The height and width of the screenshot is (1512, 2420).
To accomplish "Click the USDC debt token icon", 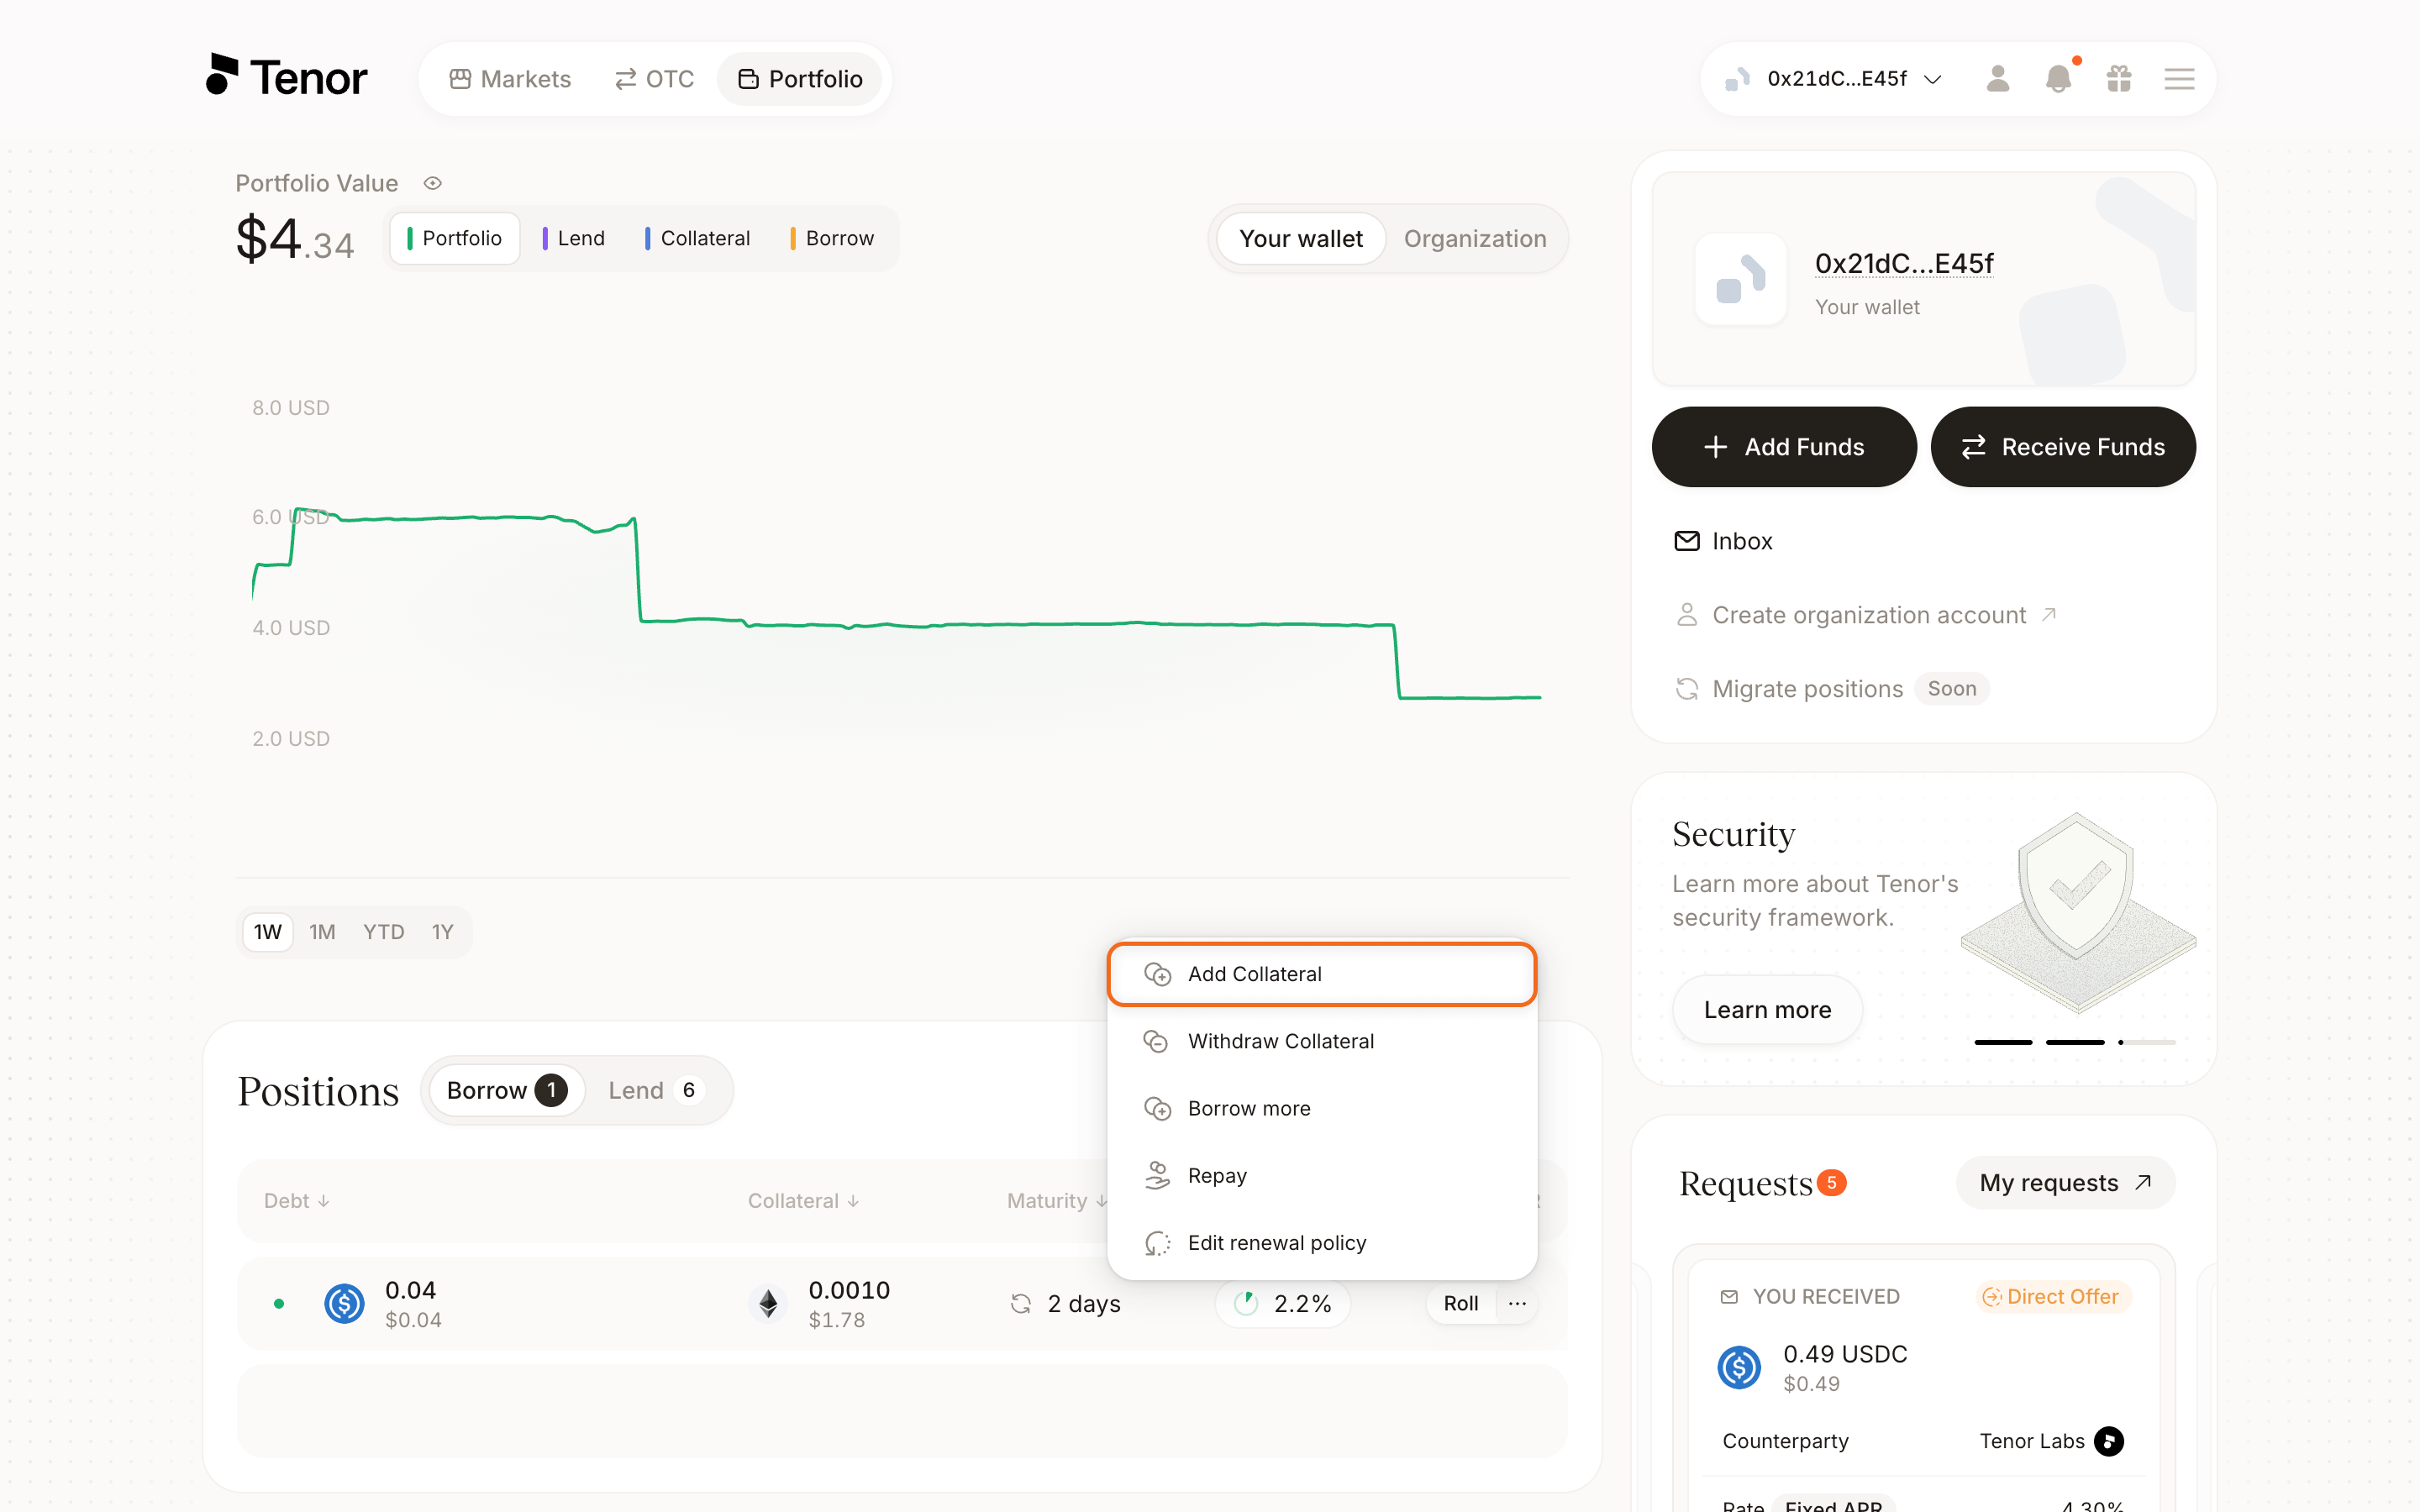I will 344,1303.
